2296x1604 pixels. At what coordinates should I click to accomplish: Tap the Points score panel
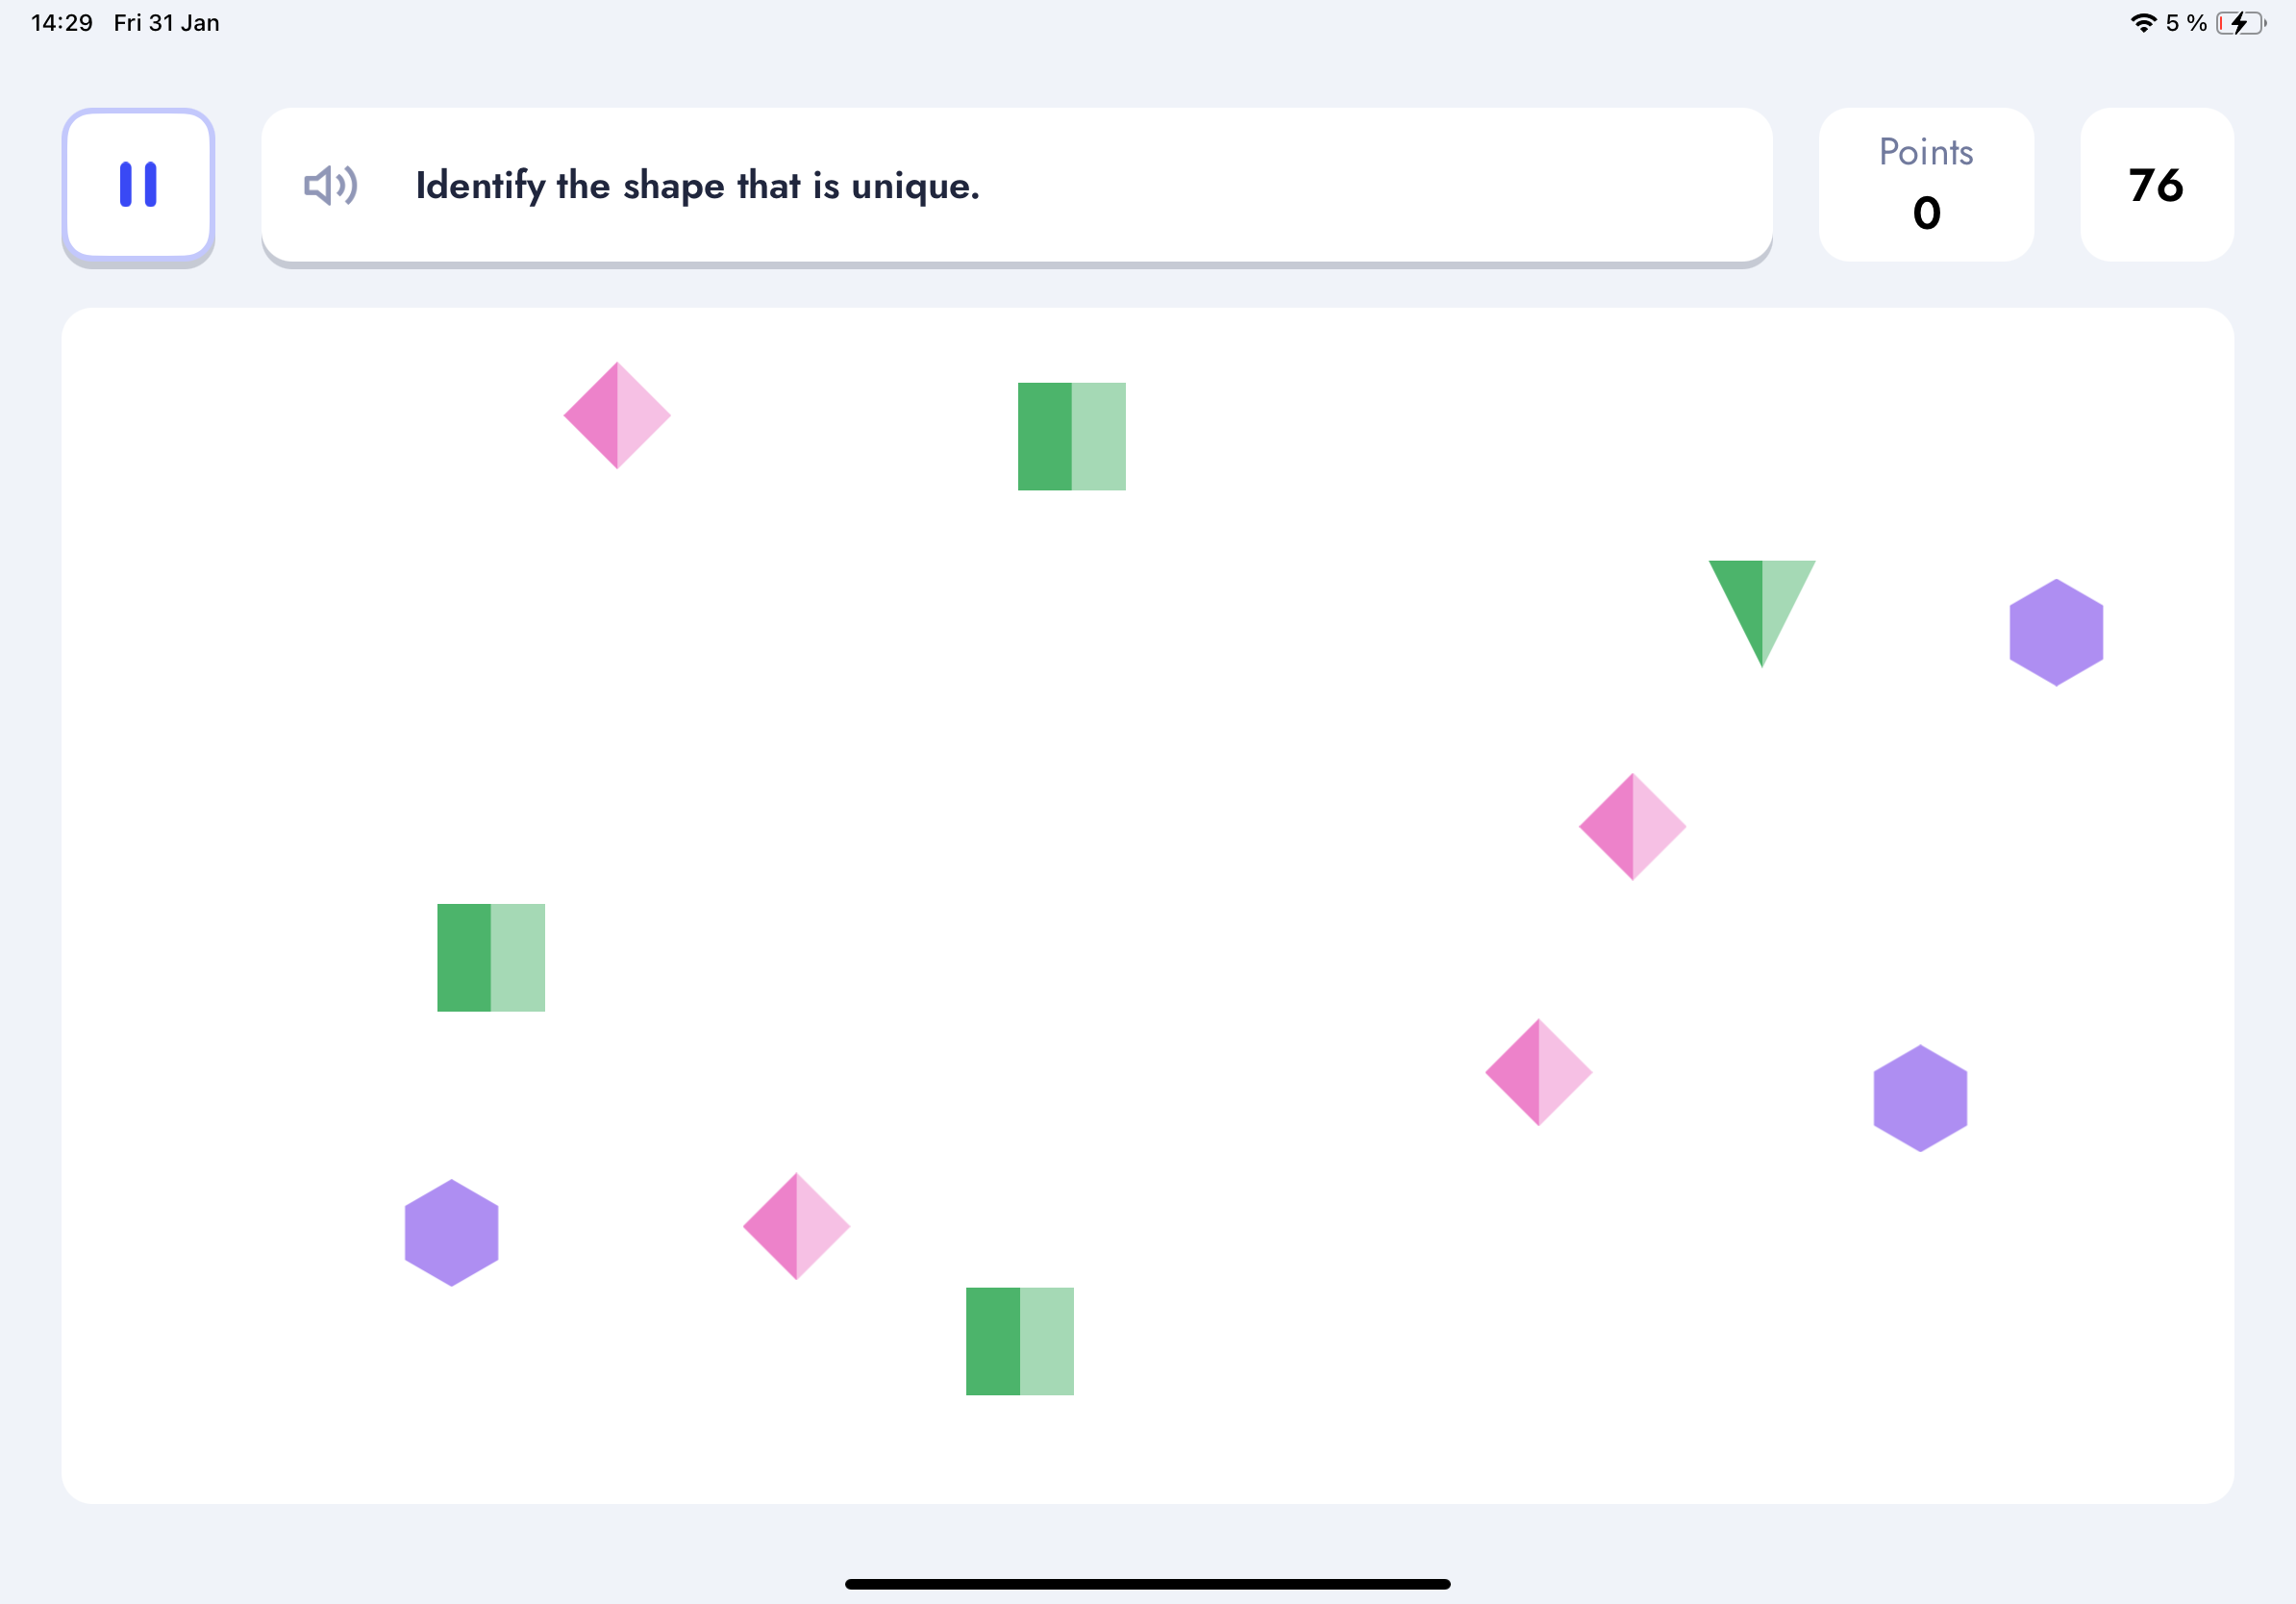coord(1926,185)
